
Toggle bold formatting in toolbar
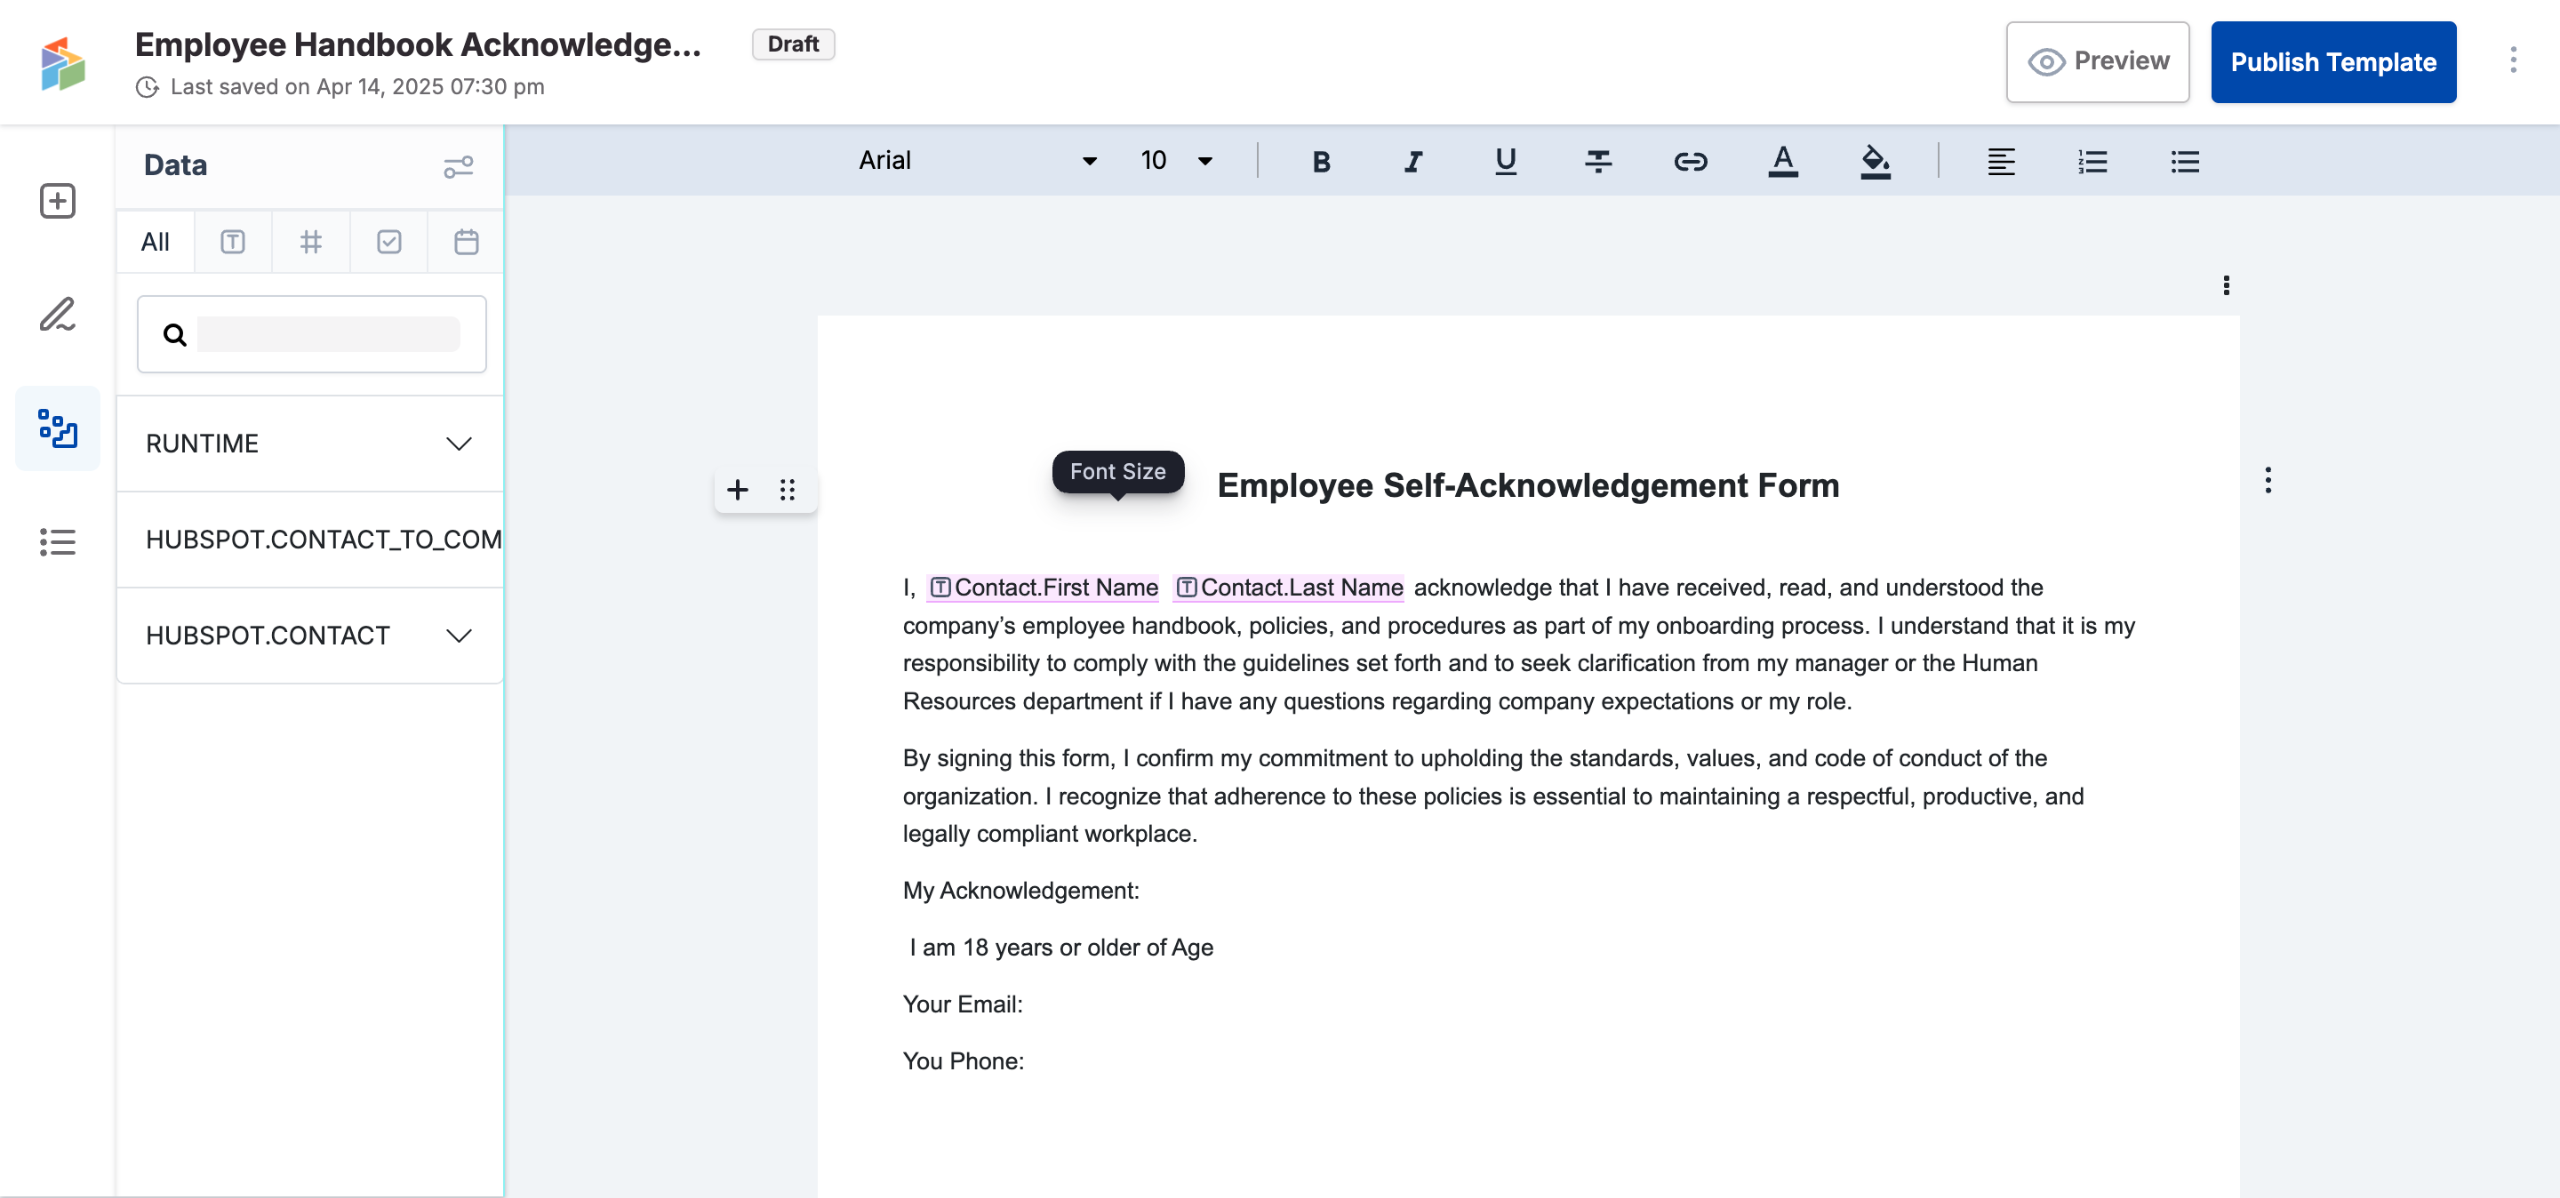[x=1321, y=161]
